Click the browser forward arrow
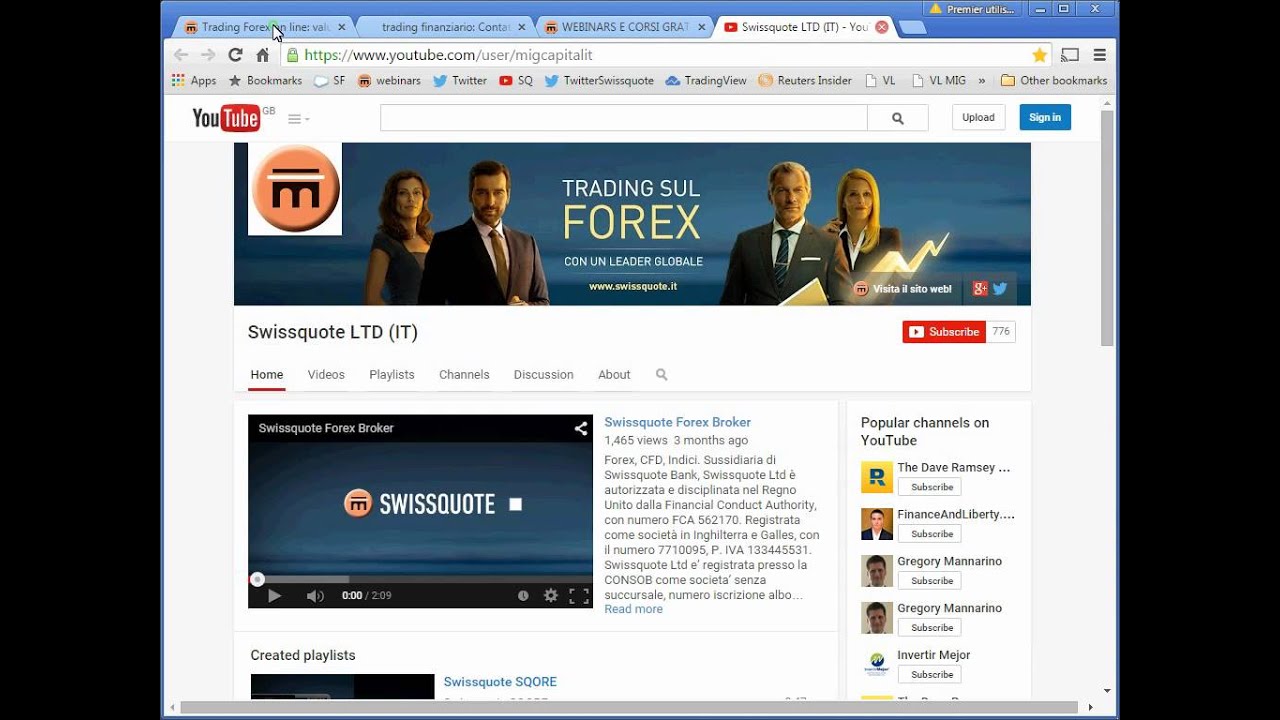This screenshot has width=1280, height=720. click(208, 56)
